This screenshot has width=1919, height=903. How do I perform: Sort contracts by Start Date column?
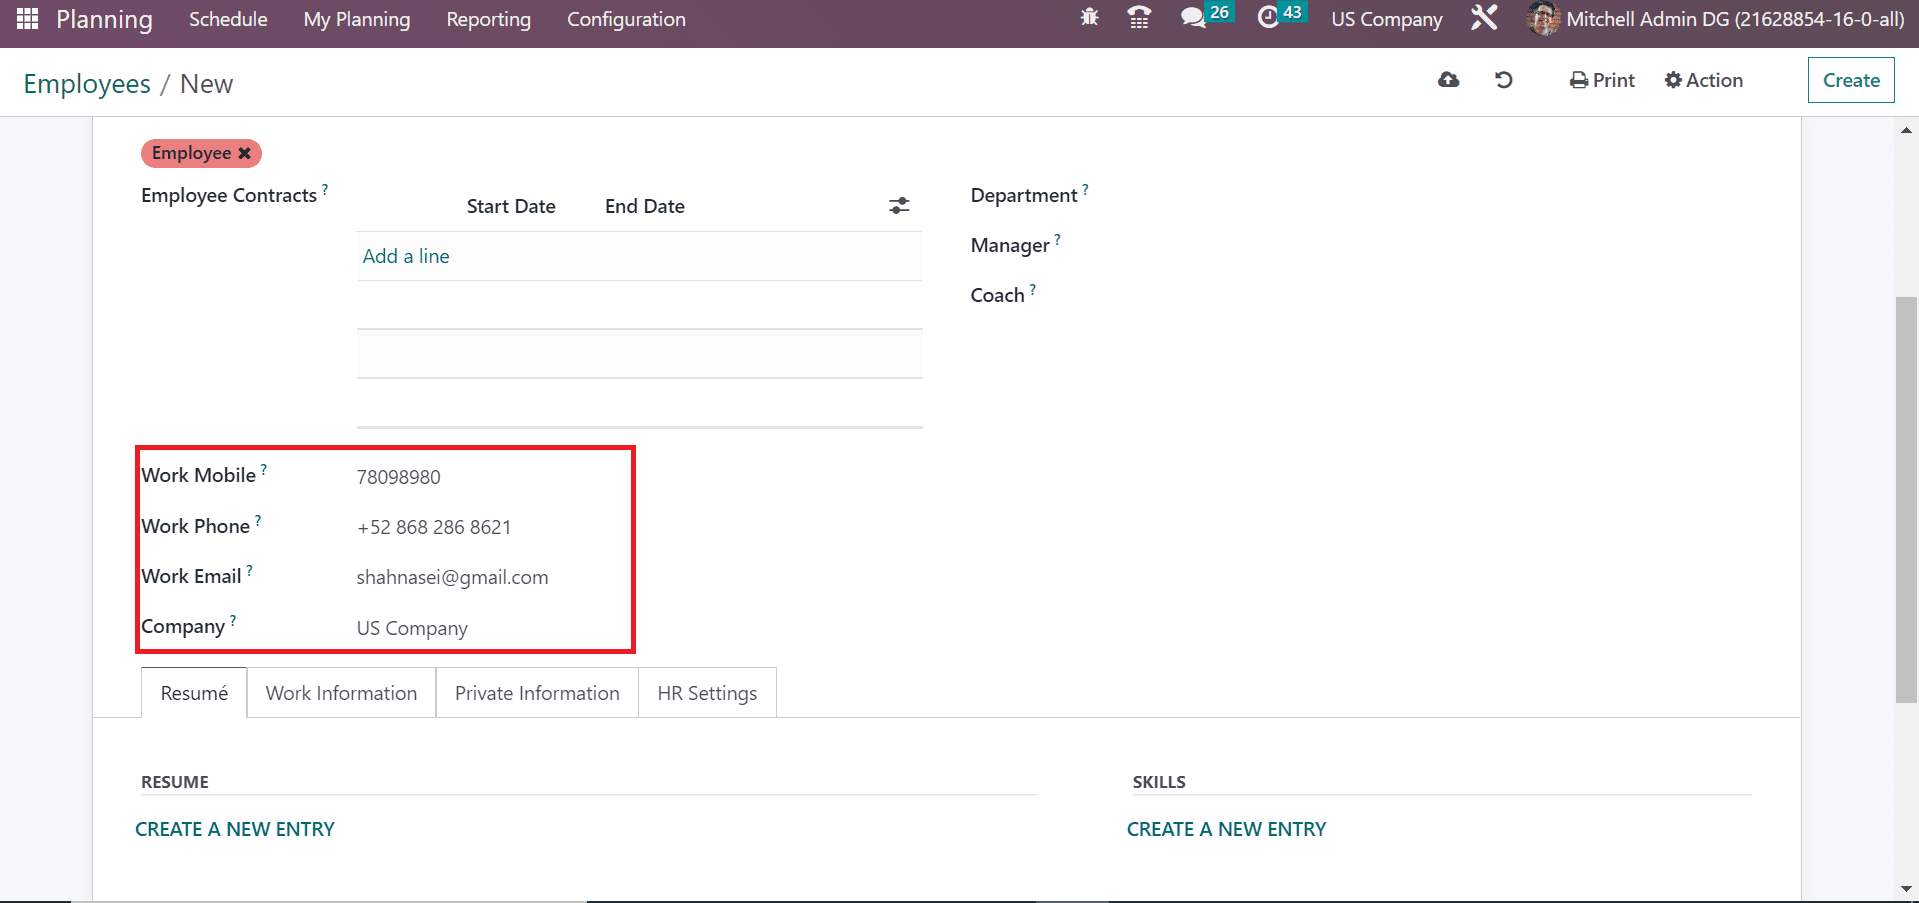(x=511, y=206)
